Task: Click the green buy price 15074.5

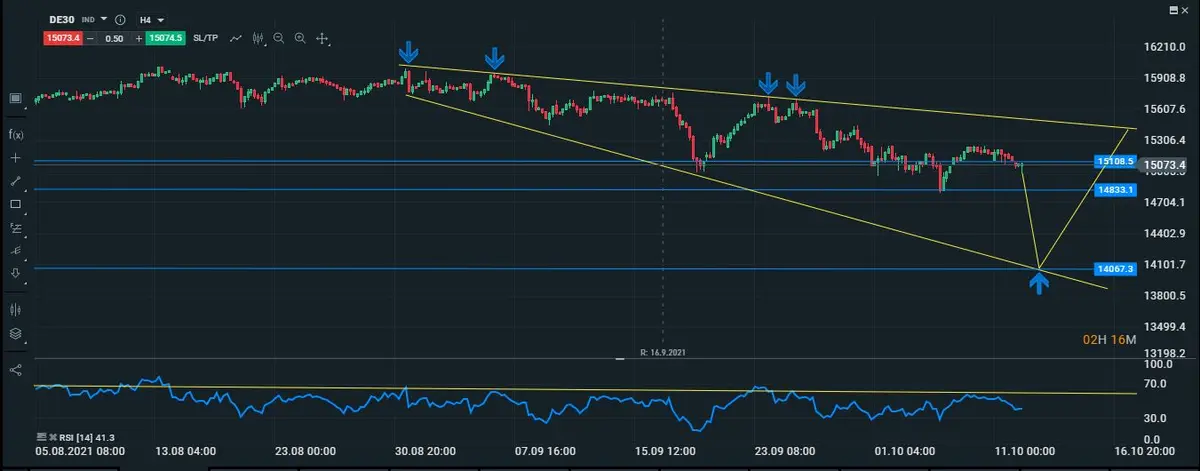Action: [166, 38]
